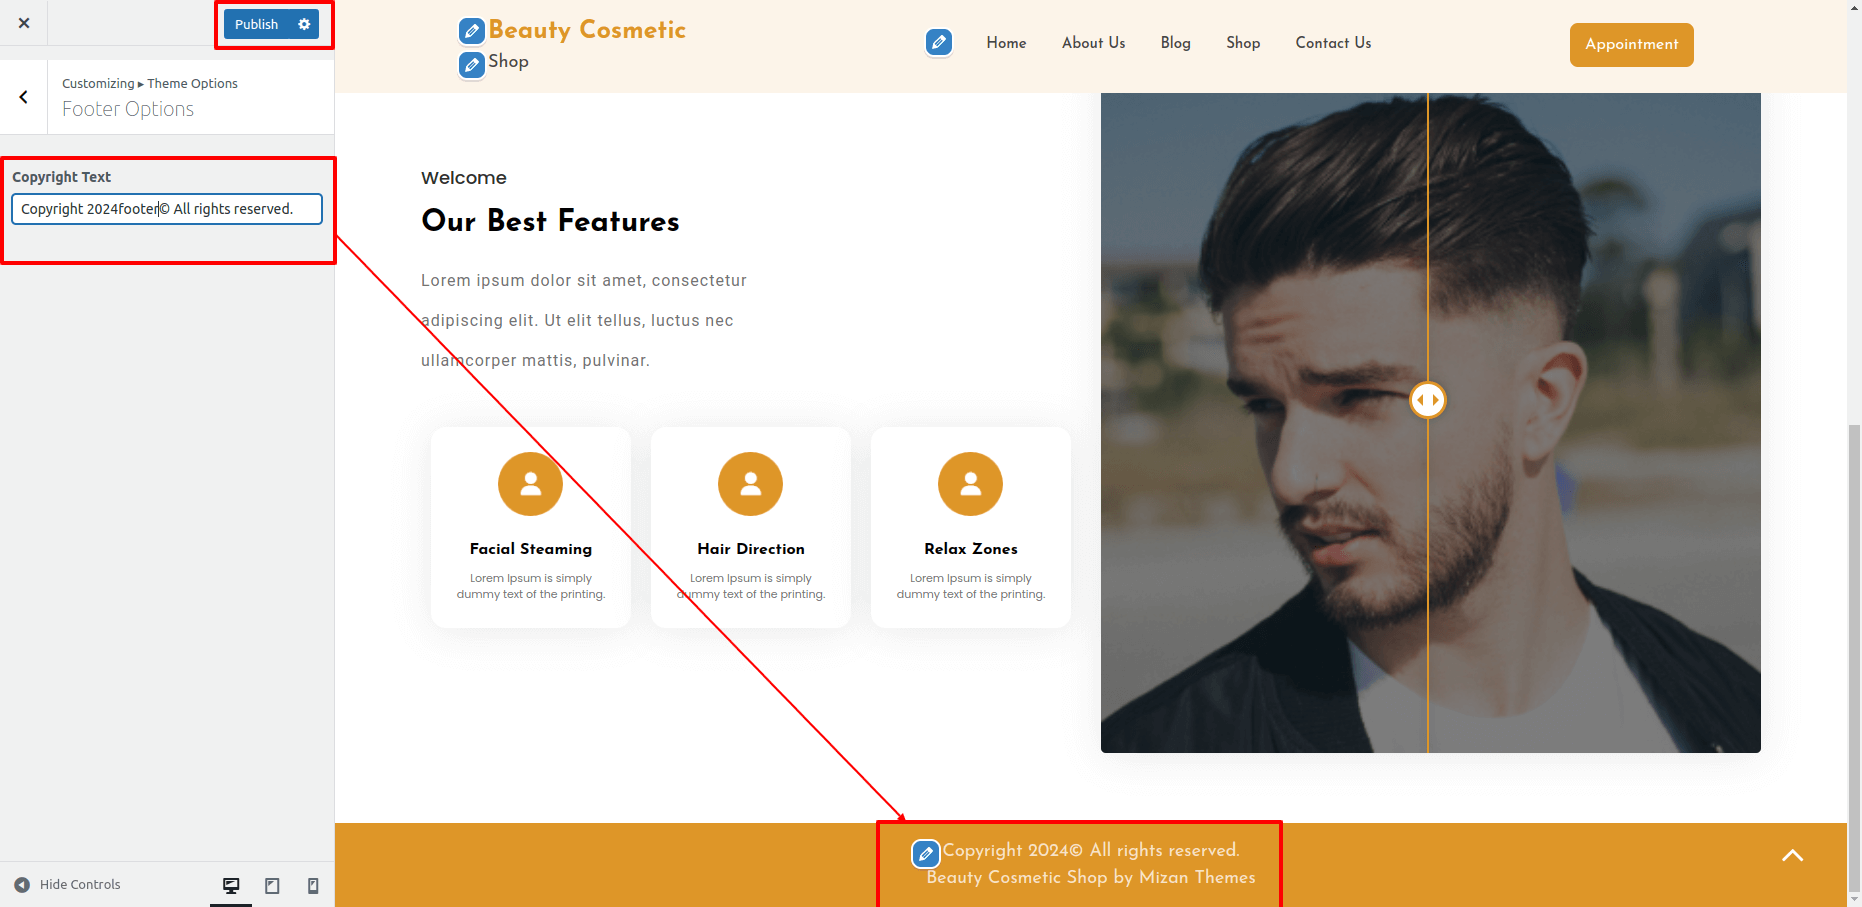
Task: Click the Publish button
Action: tap(257, 24)
